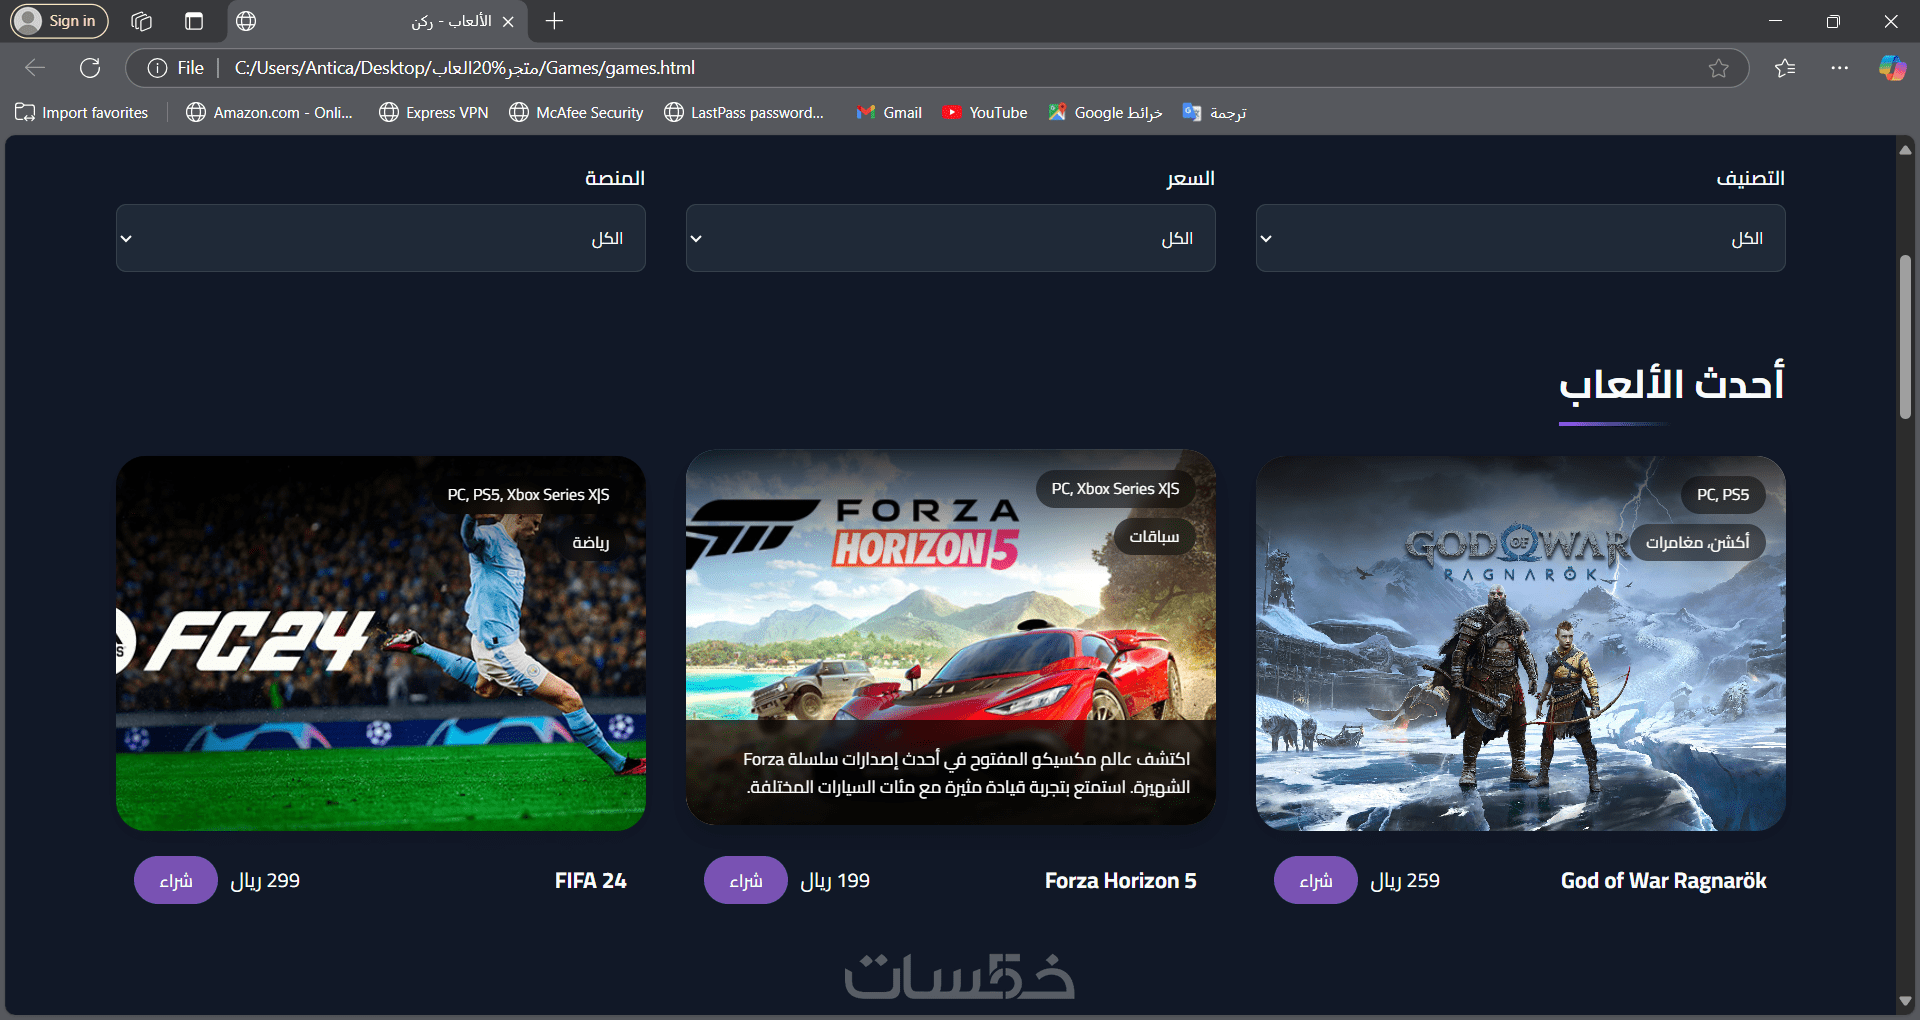Viewport: 1920px width, 1020px height.
Task: Open the LastPass password bookmark
Action: coord(743,113)
